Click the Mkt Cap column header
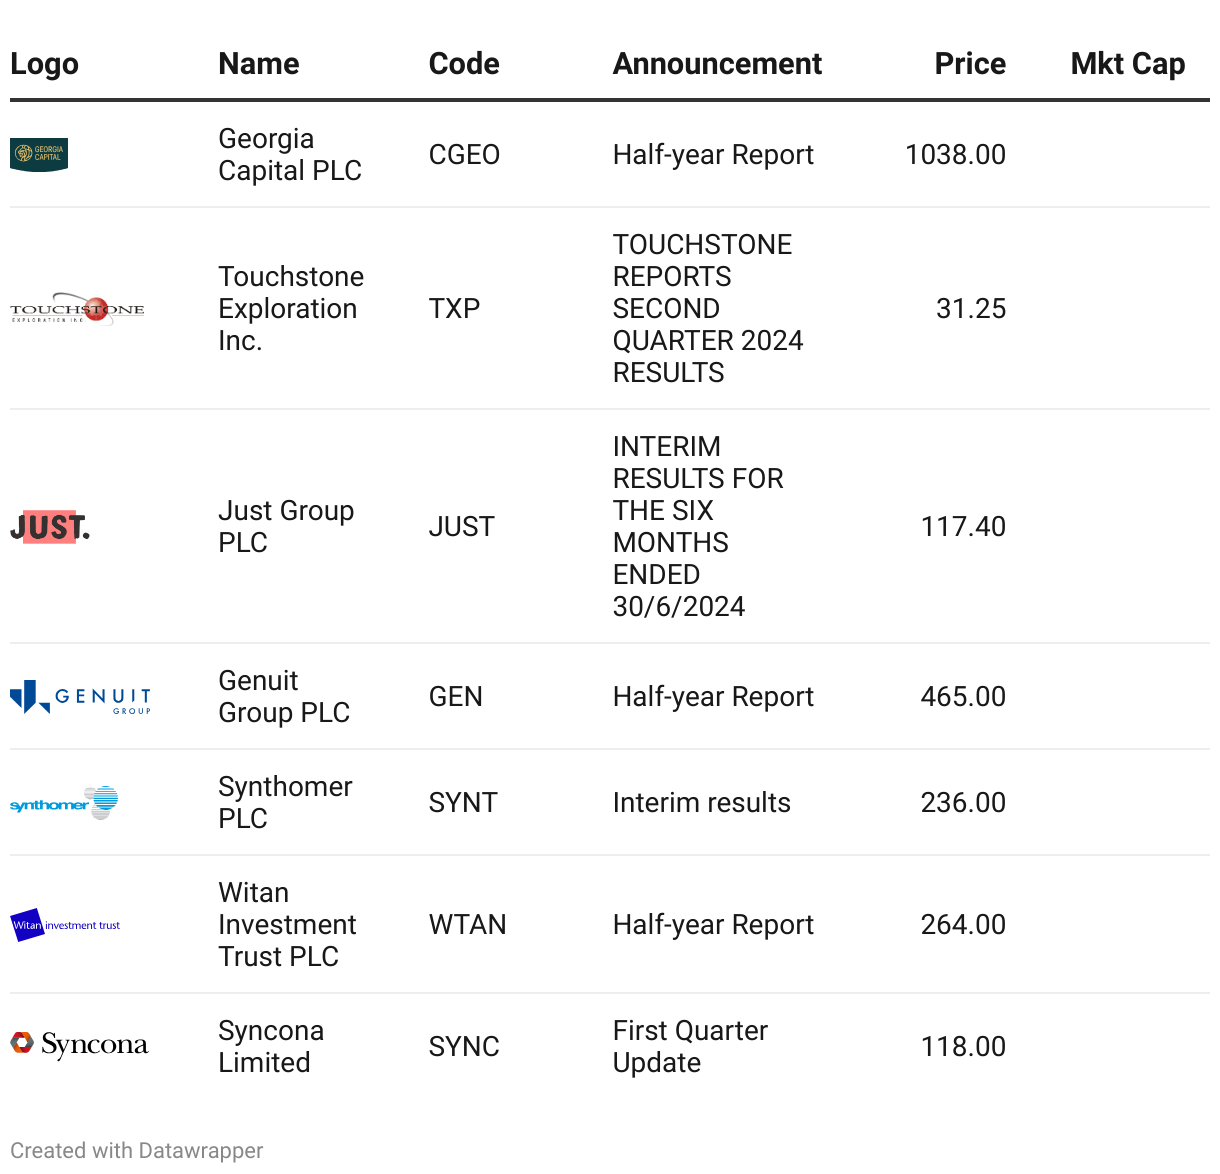 click(x=1127, y=64)
